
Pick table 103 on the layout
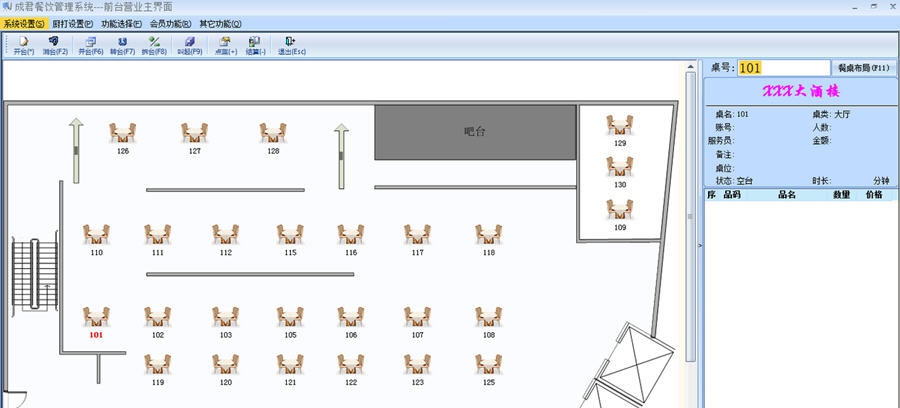click(x=226, y=317)
